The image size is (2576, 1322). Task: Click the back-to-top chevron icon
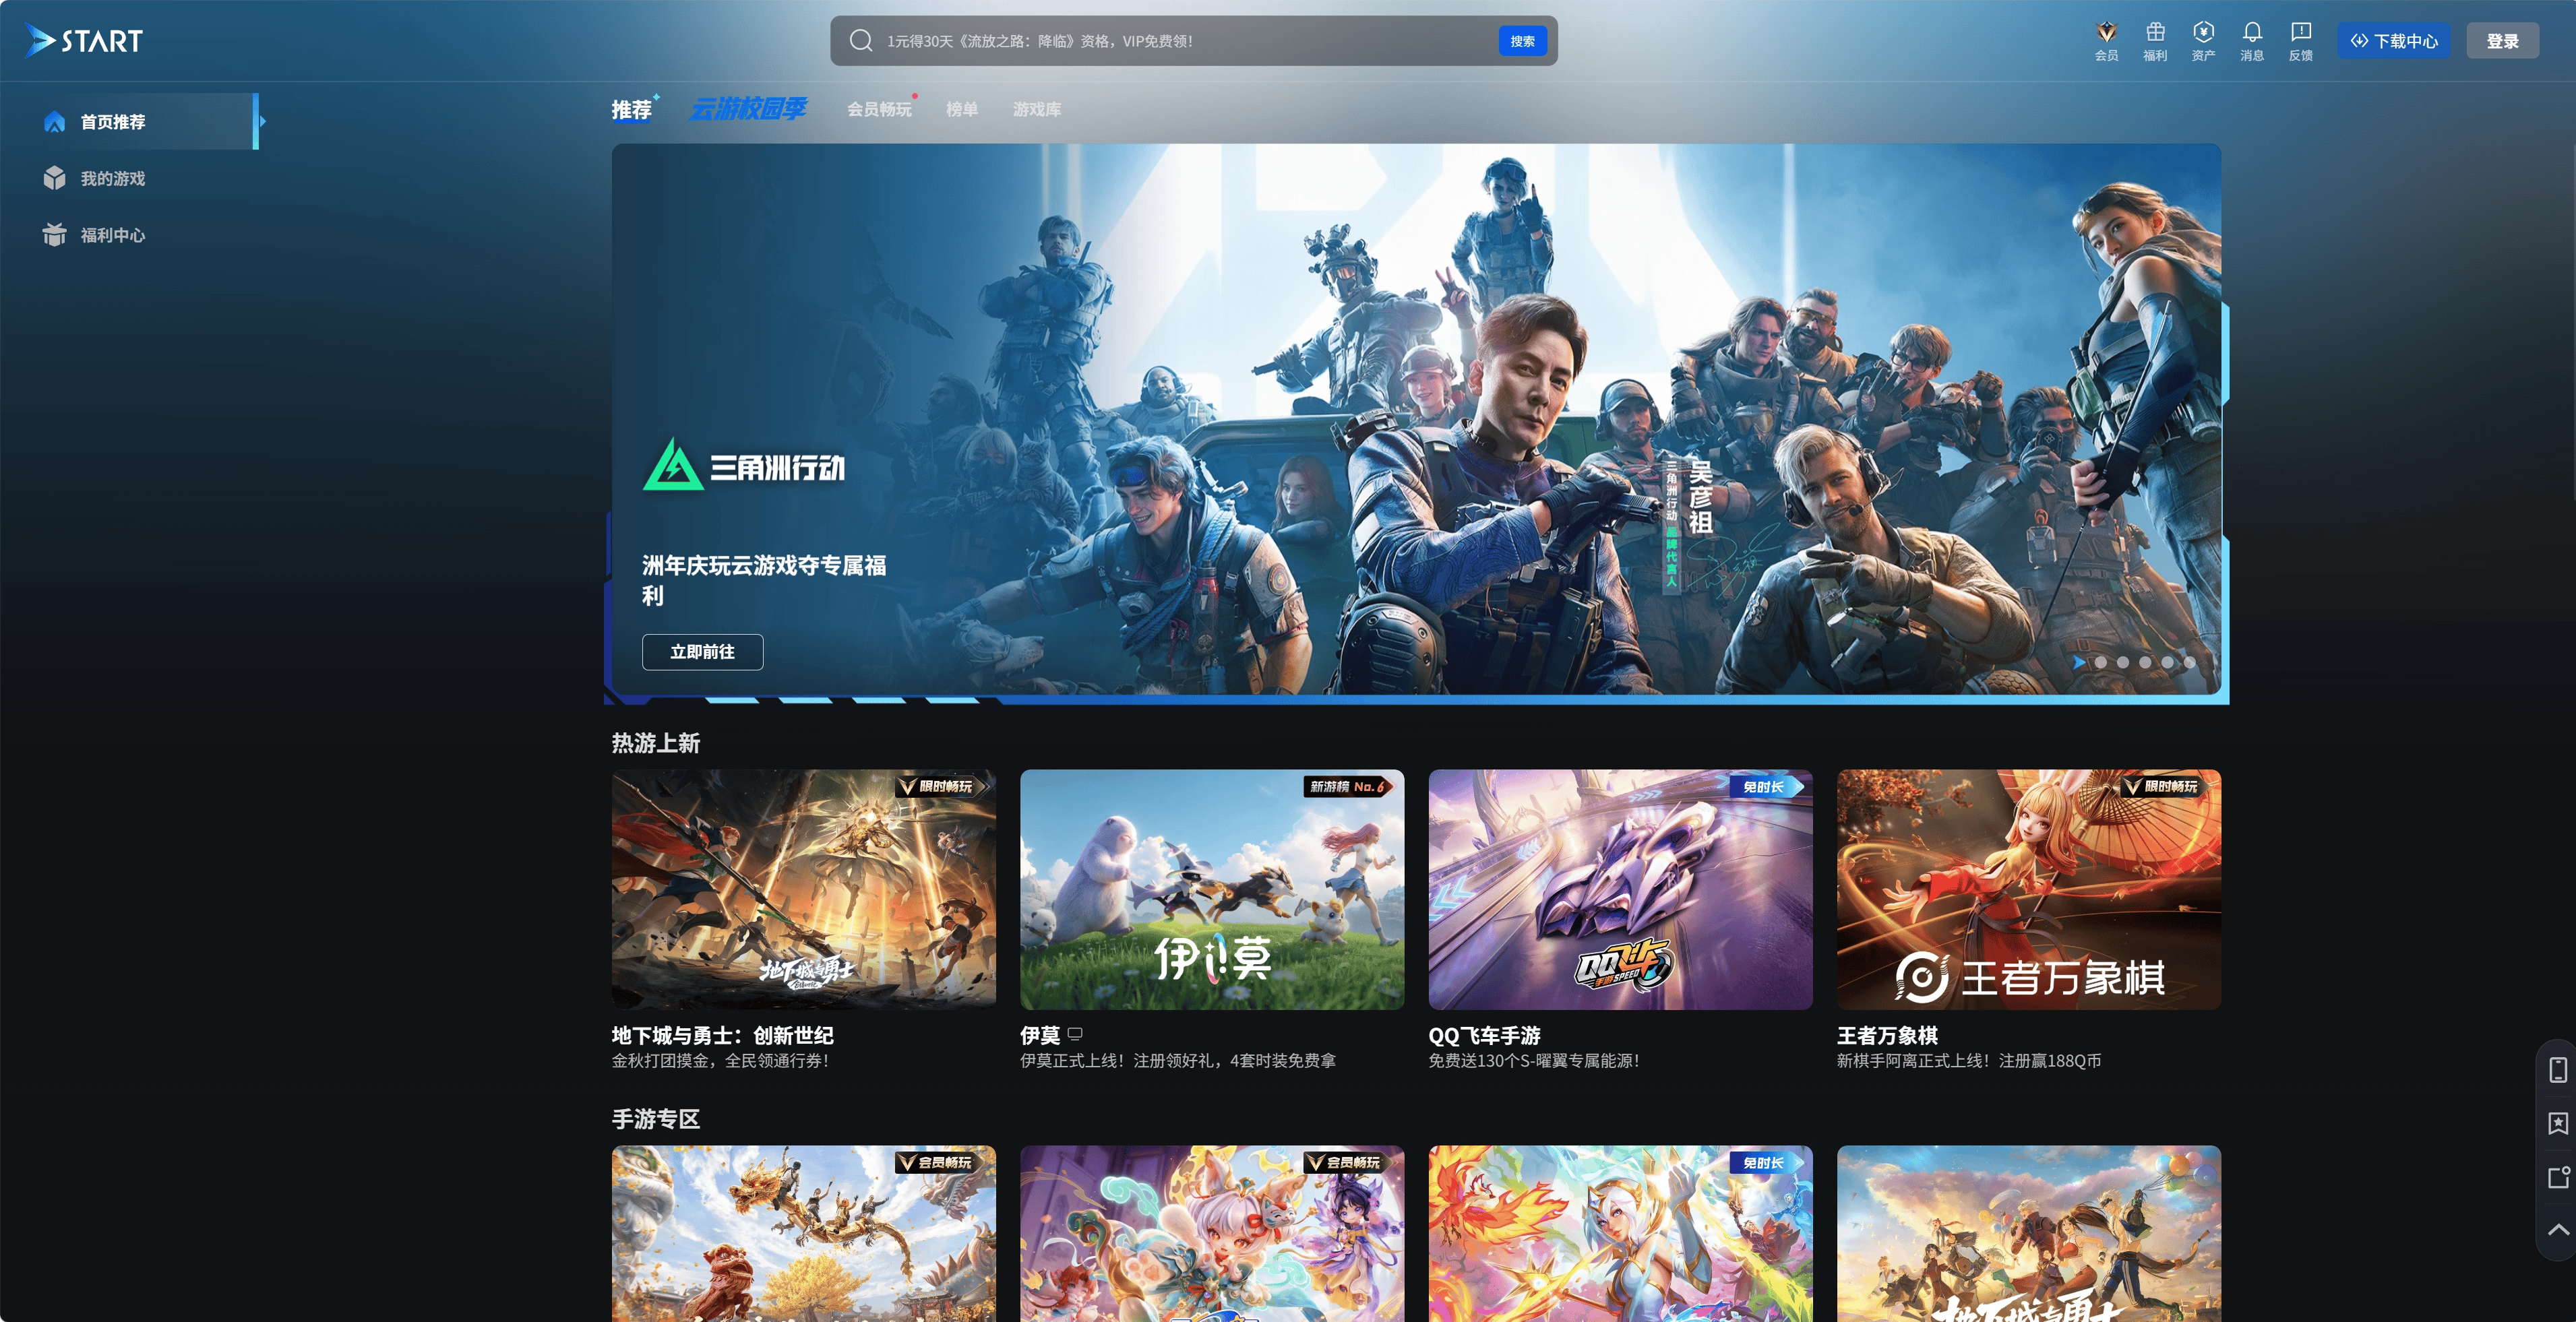tap(2558, 1230)
